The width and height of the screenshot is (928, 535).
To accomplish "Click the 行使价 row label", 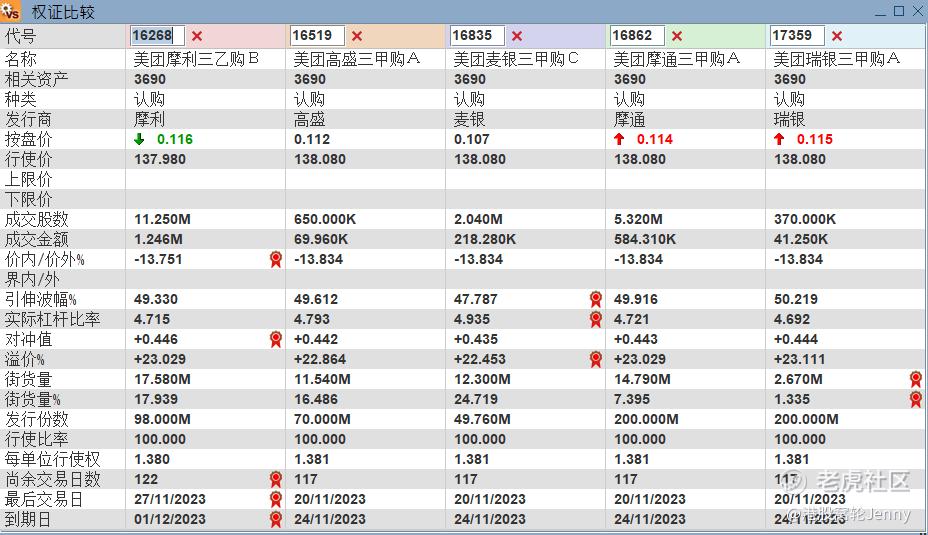I will [28, 159].
